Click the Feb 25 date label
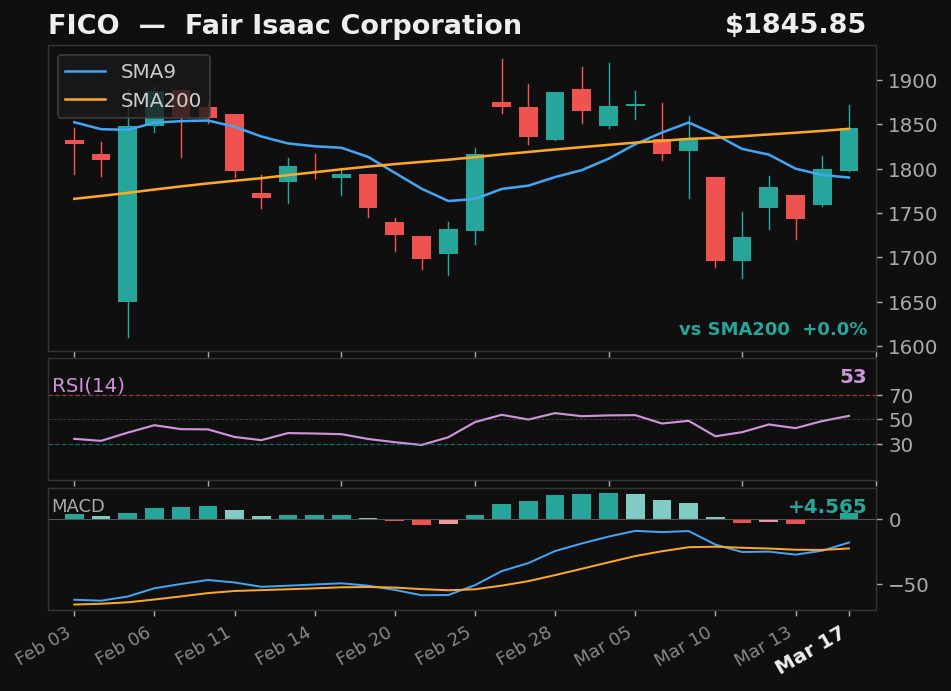This screenshot has height=691, width=951. tap(445, 645)
